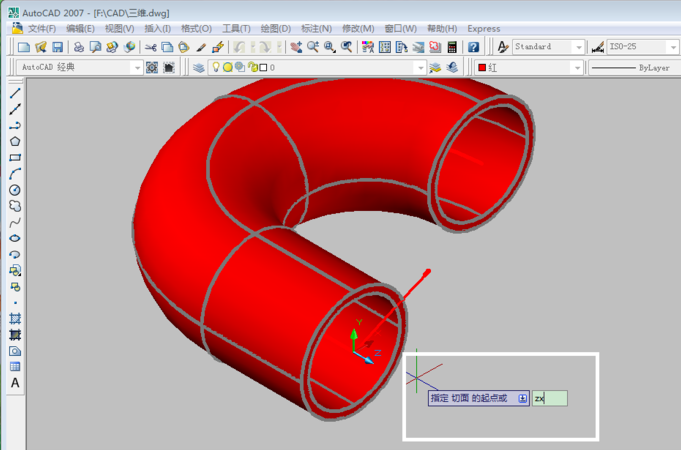Open the Layer Properties Manager

point(198,67)
